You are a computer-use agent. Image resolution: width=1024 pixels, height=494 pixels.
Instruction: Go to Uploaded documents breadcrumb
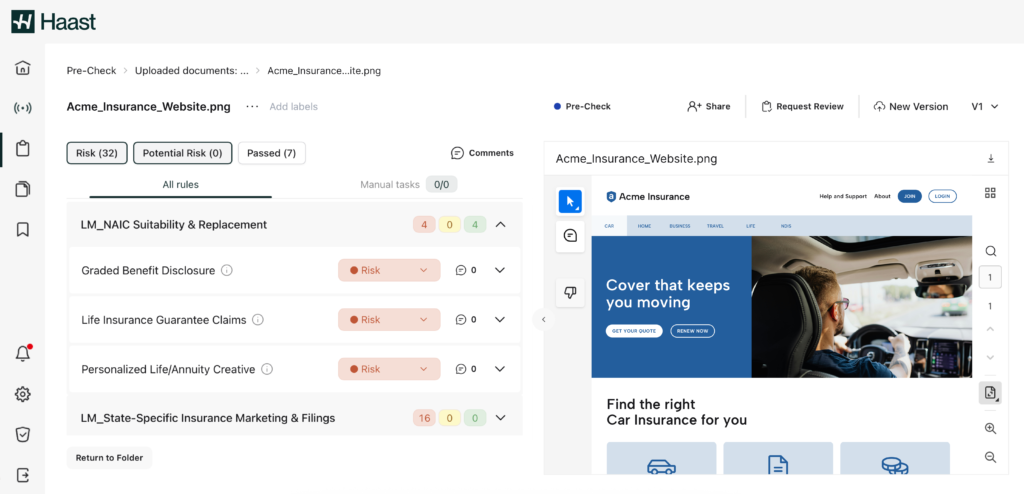[x=192, y=71]
